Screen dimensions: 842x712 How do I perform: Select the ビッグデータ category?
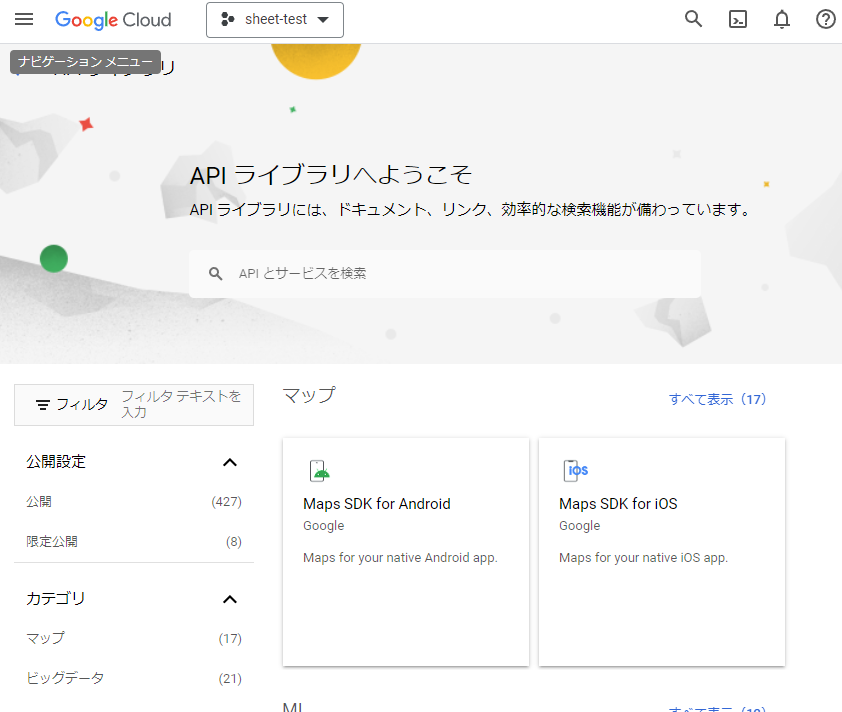tap(53, 678)
